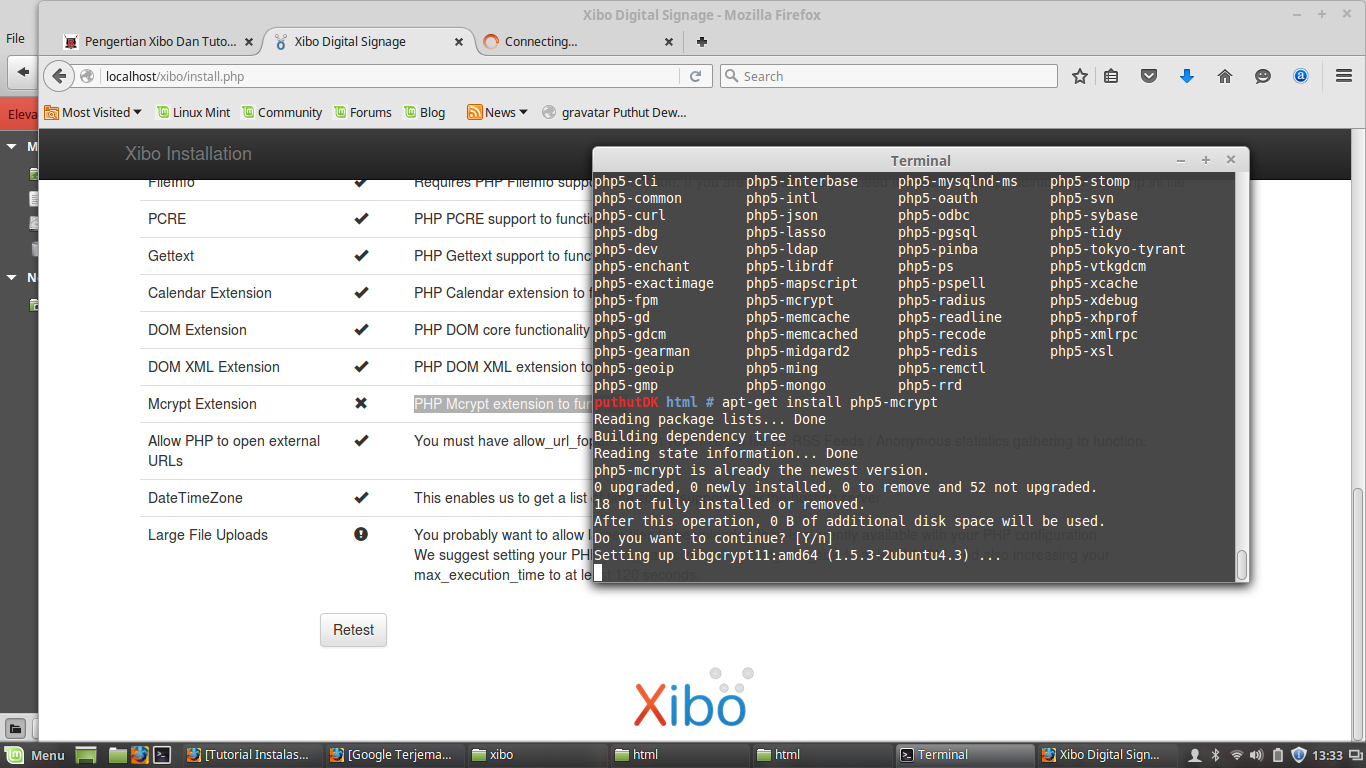
Task: Open Bluetooth tray icon
Action: [1216, 755]
